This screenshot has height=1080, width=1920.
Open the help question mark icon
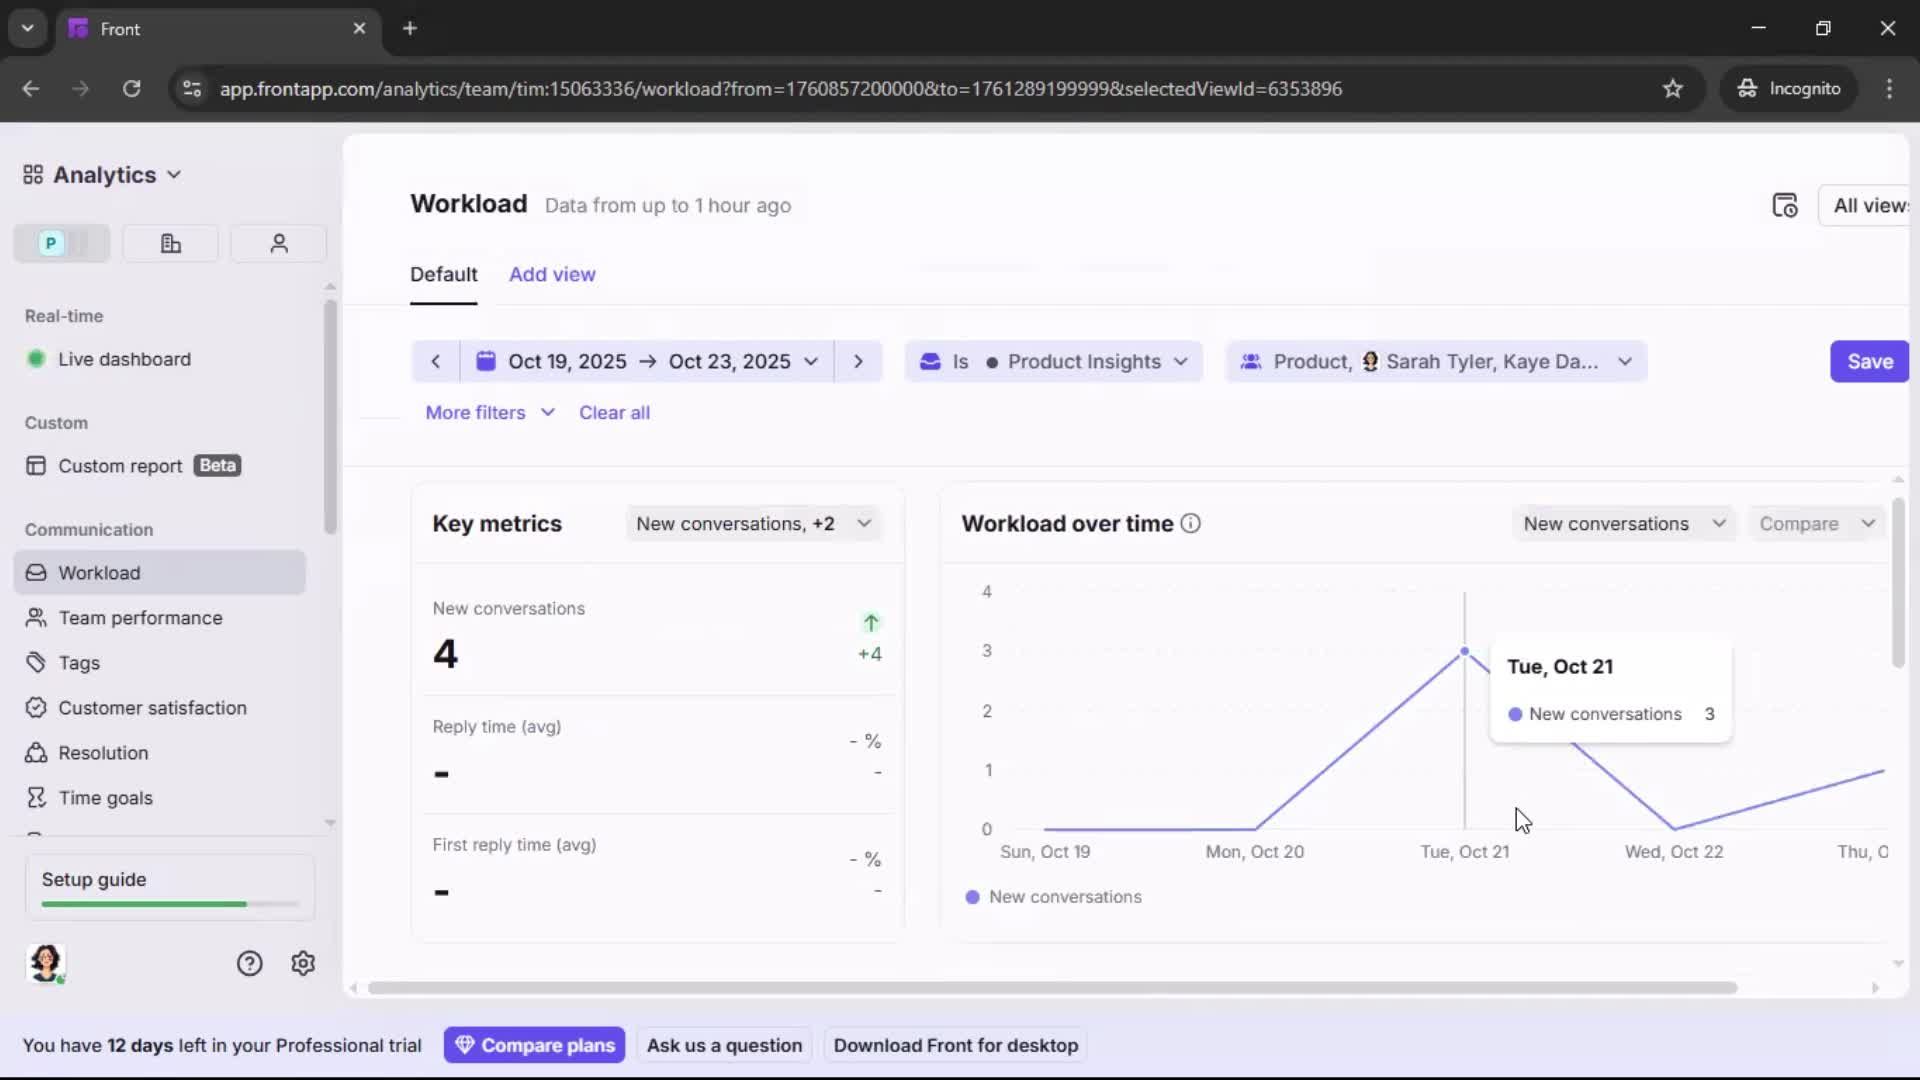click(x=248, y=963)
